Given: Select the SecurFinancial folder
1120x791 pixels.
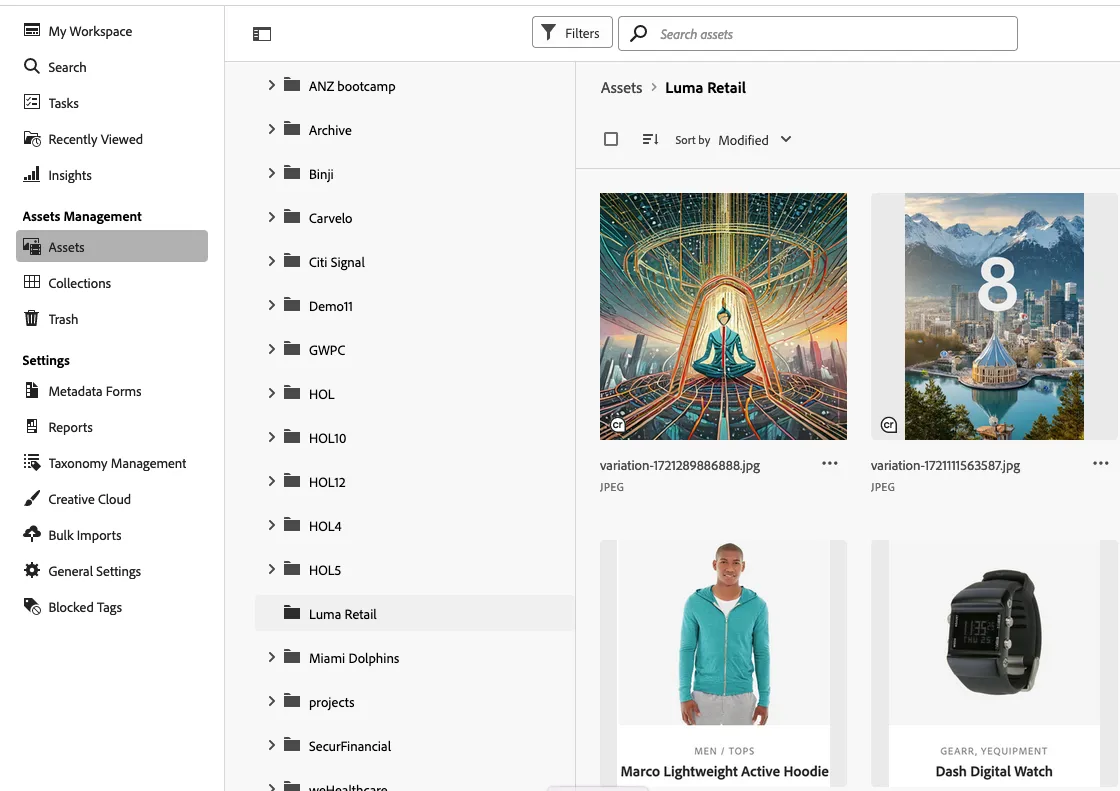Looking at the screenshot, I should pos(350,746).
